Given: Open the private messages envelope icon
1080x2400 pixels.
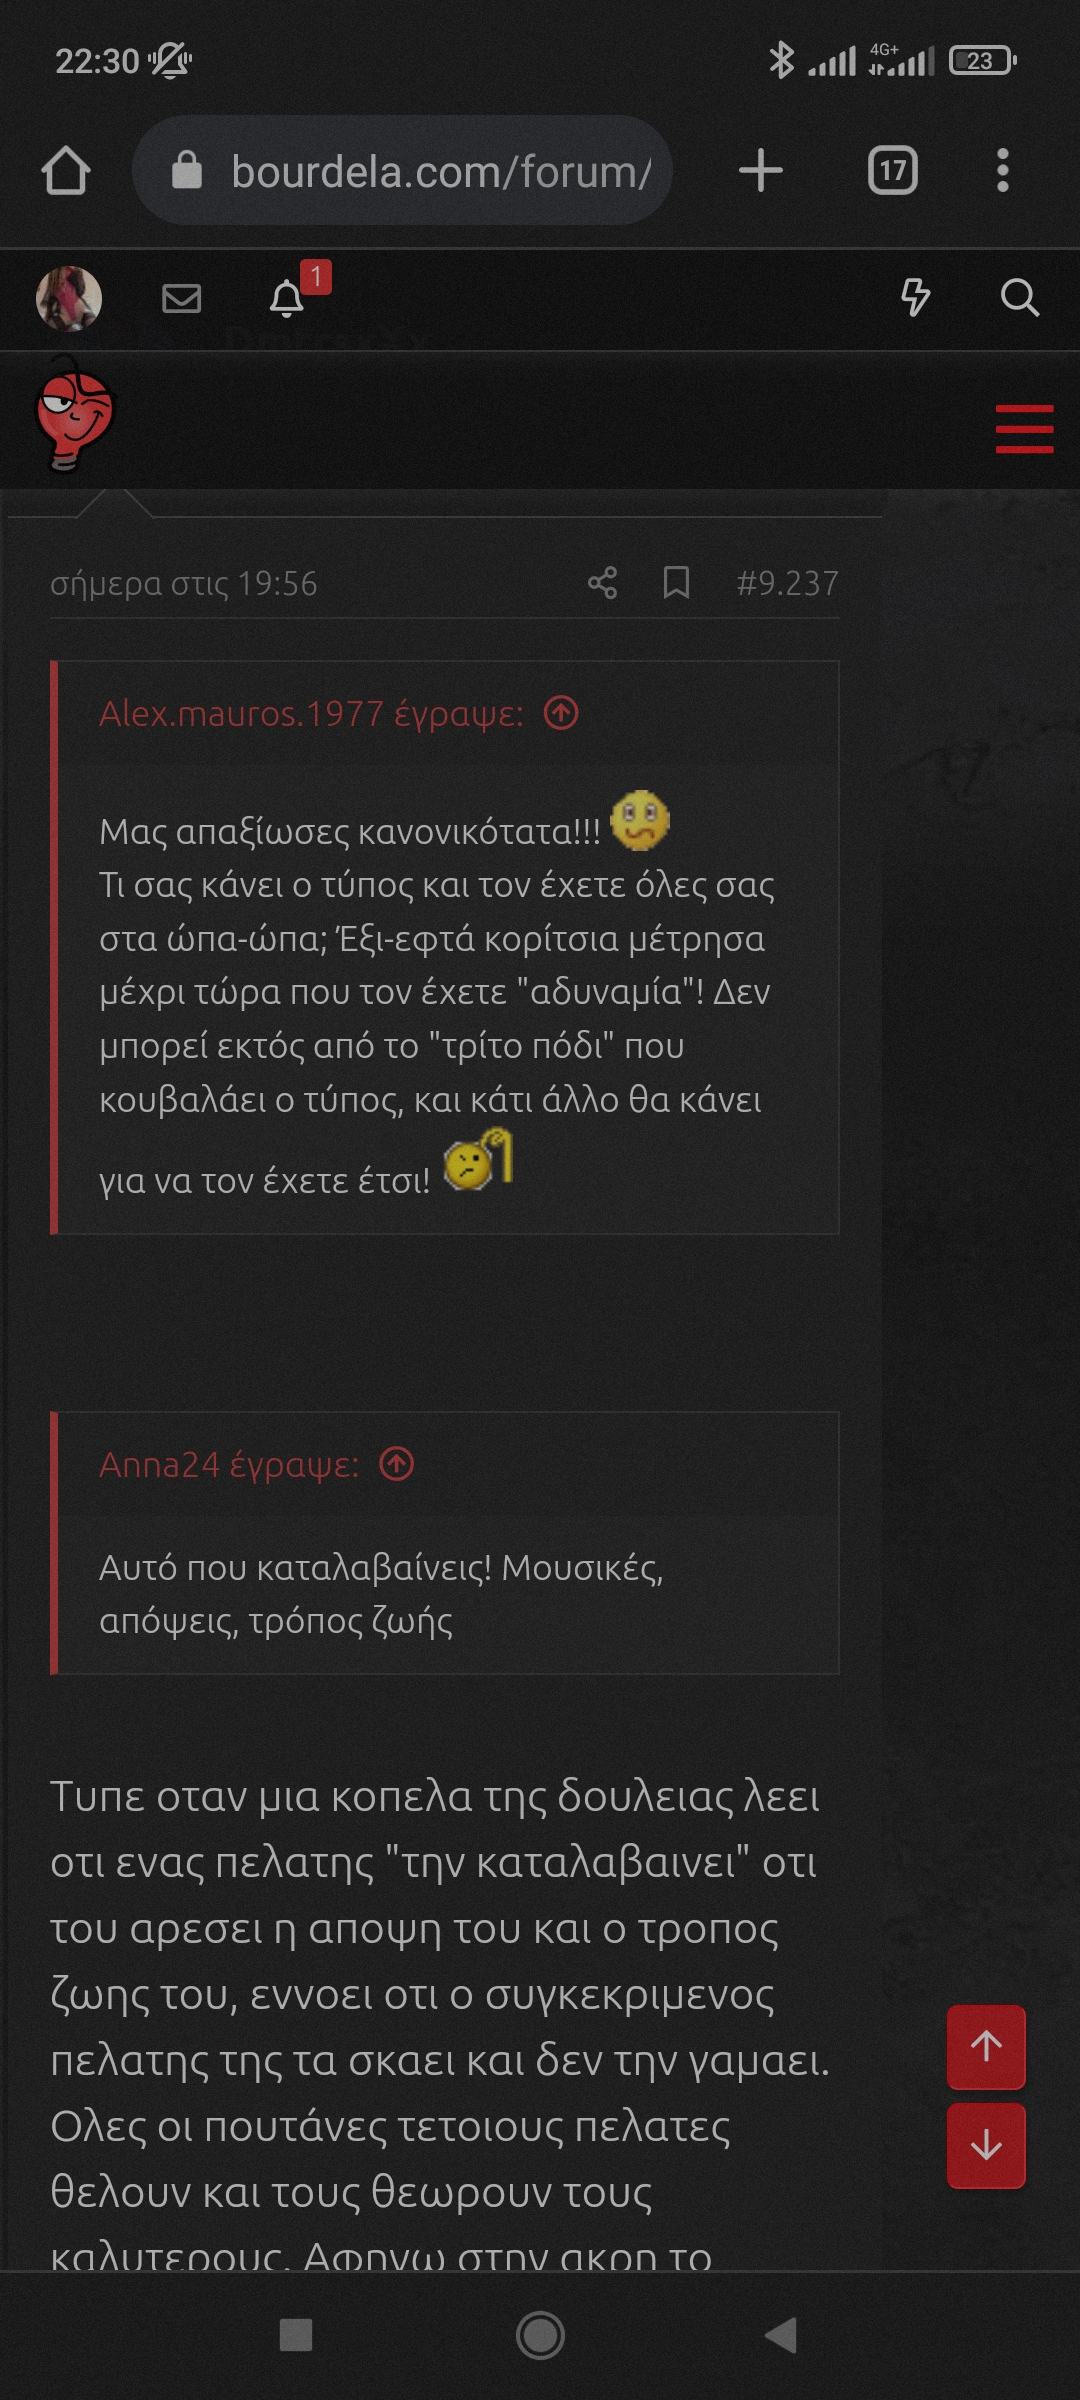Looking at the screenshot, I should pos(181,298).
